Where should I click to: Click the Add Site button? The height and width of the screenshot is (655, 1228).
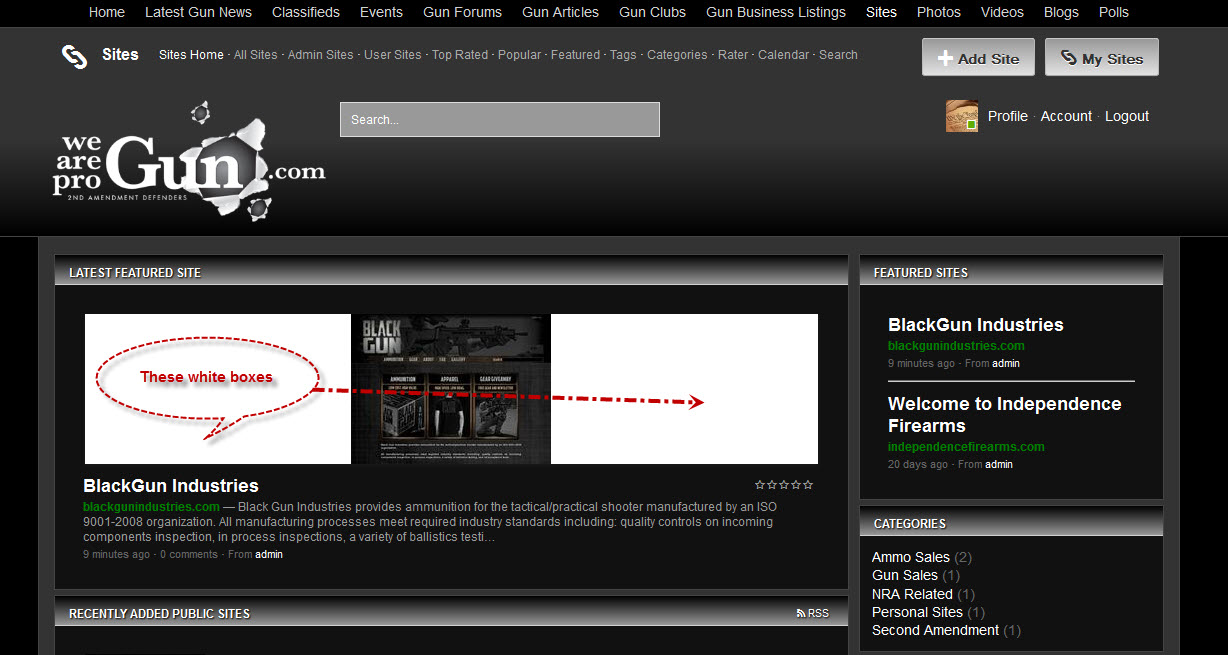(x=977, y=58)
